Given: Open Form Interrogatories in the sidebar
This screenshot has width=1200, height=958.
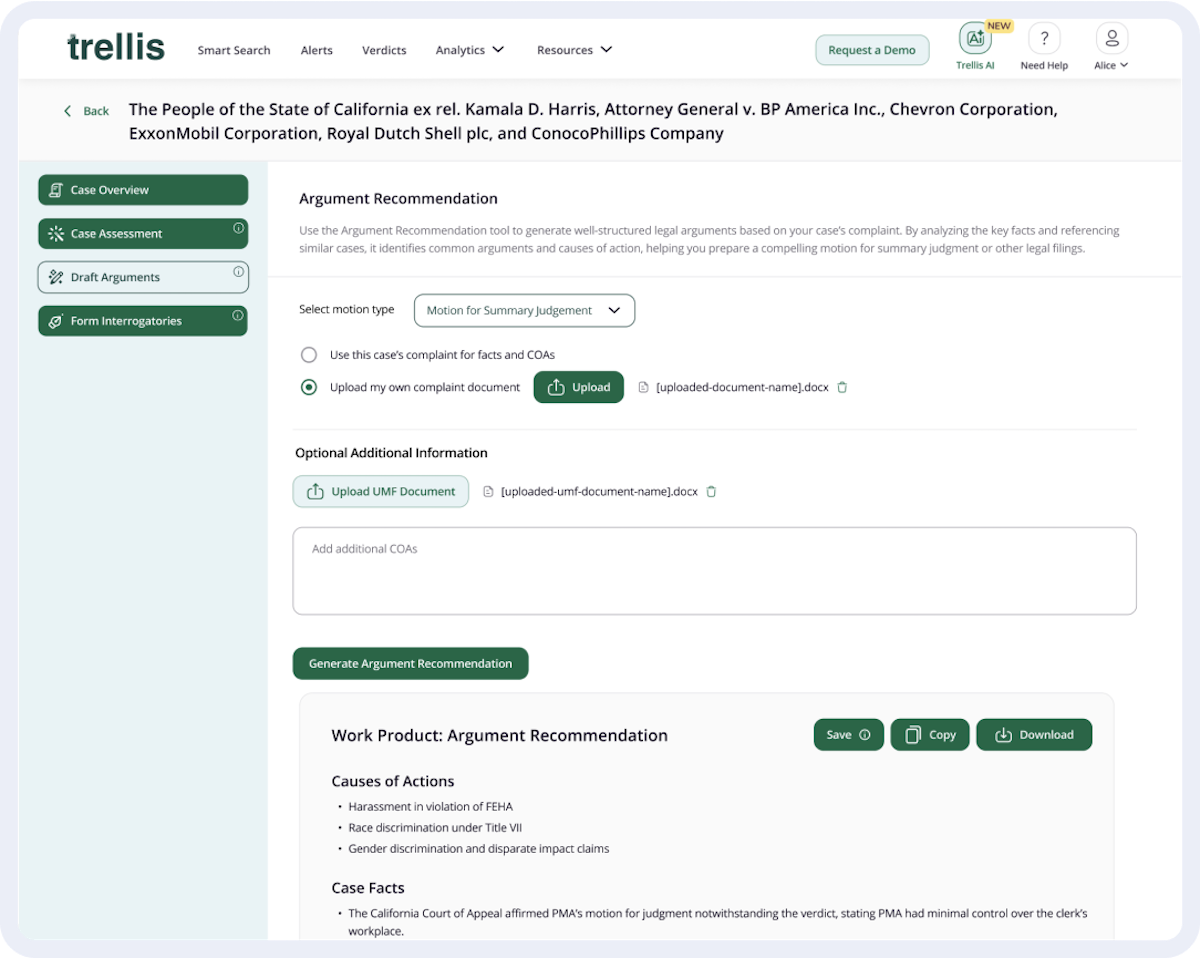Looking at the screenshot, I should click(143, 321).
